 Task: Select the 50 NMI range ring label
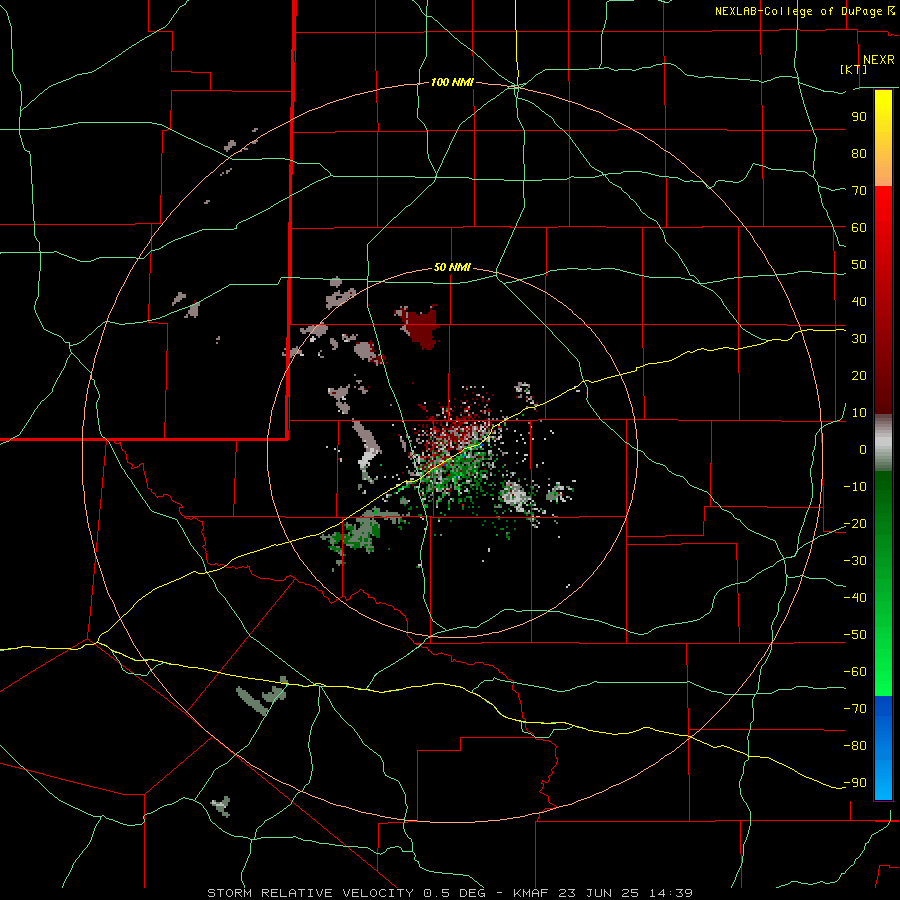452,267
